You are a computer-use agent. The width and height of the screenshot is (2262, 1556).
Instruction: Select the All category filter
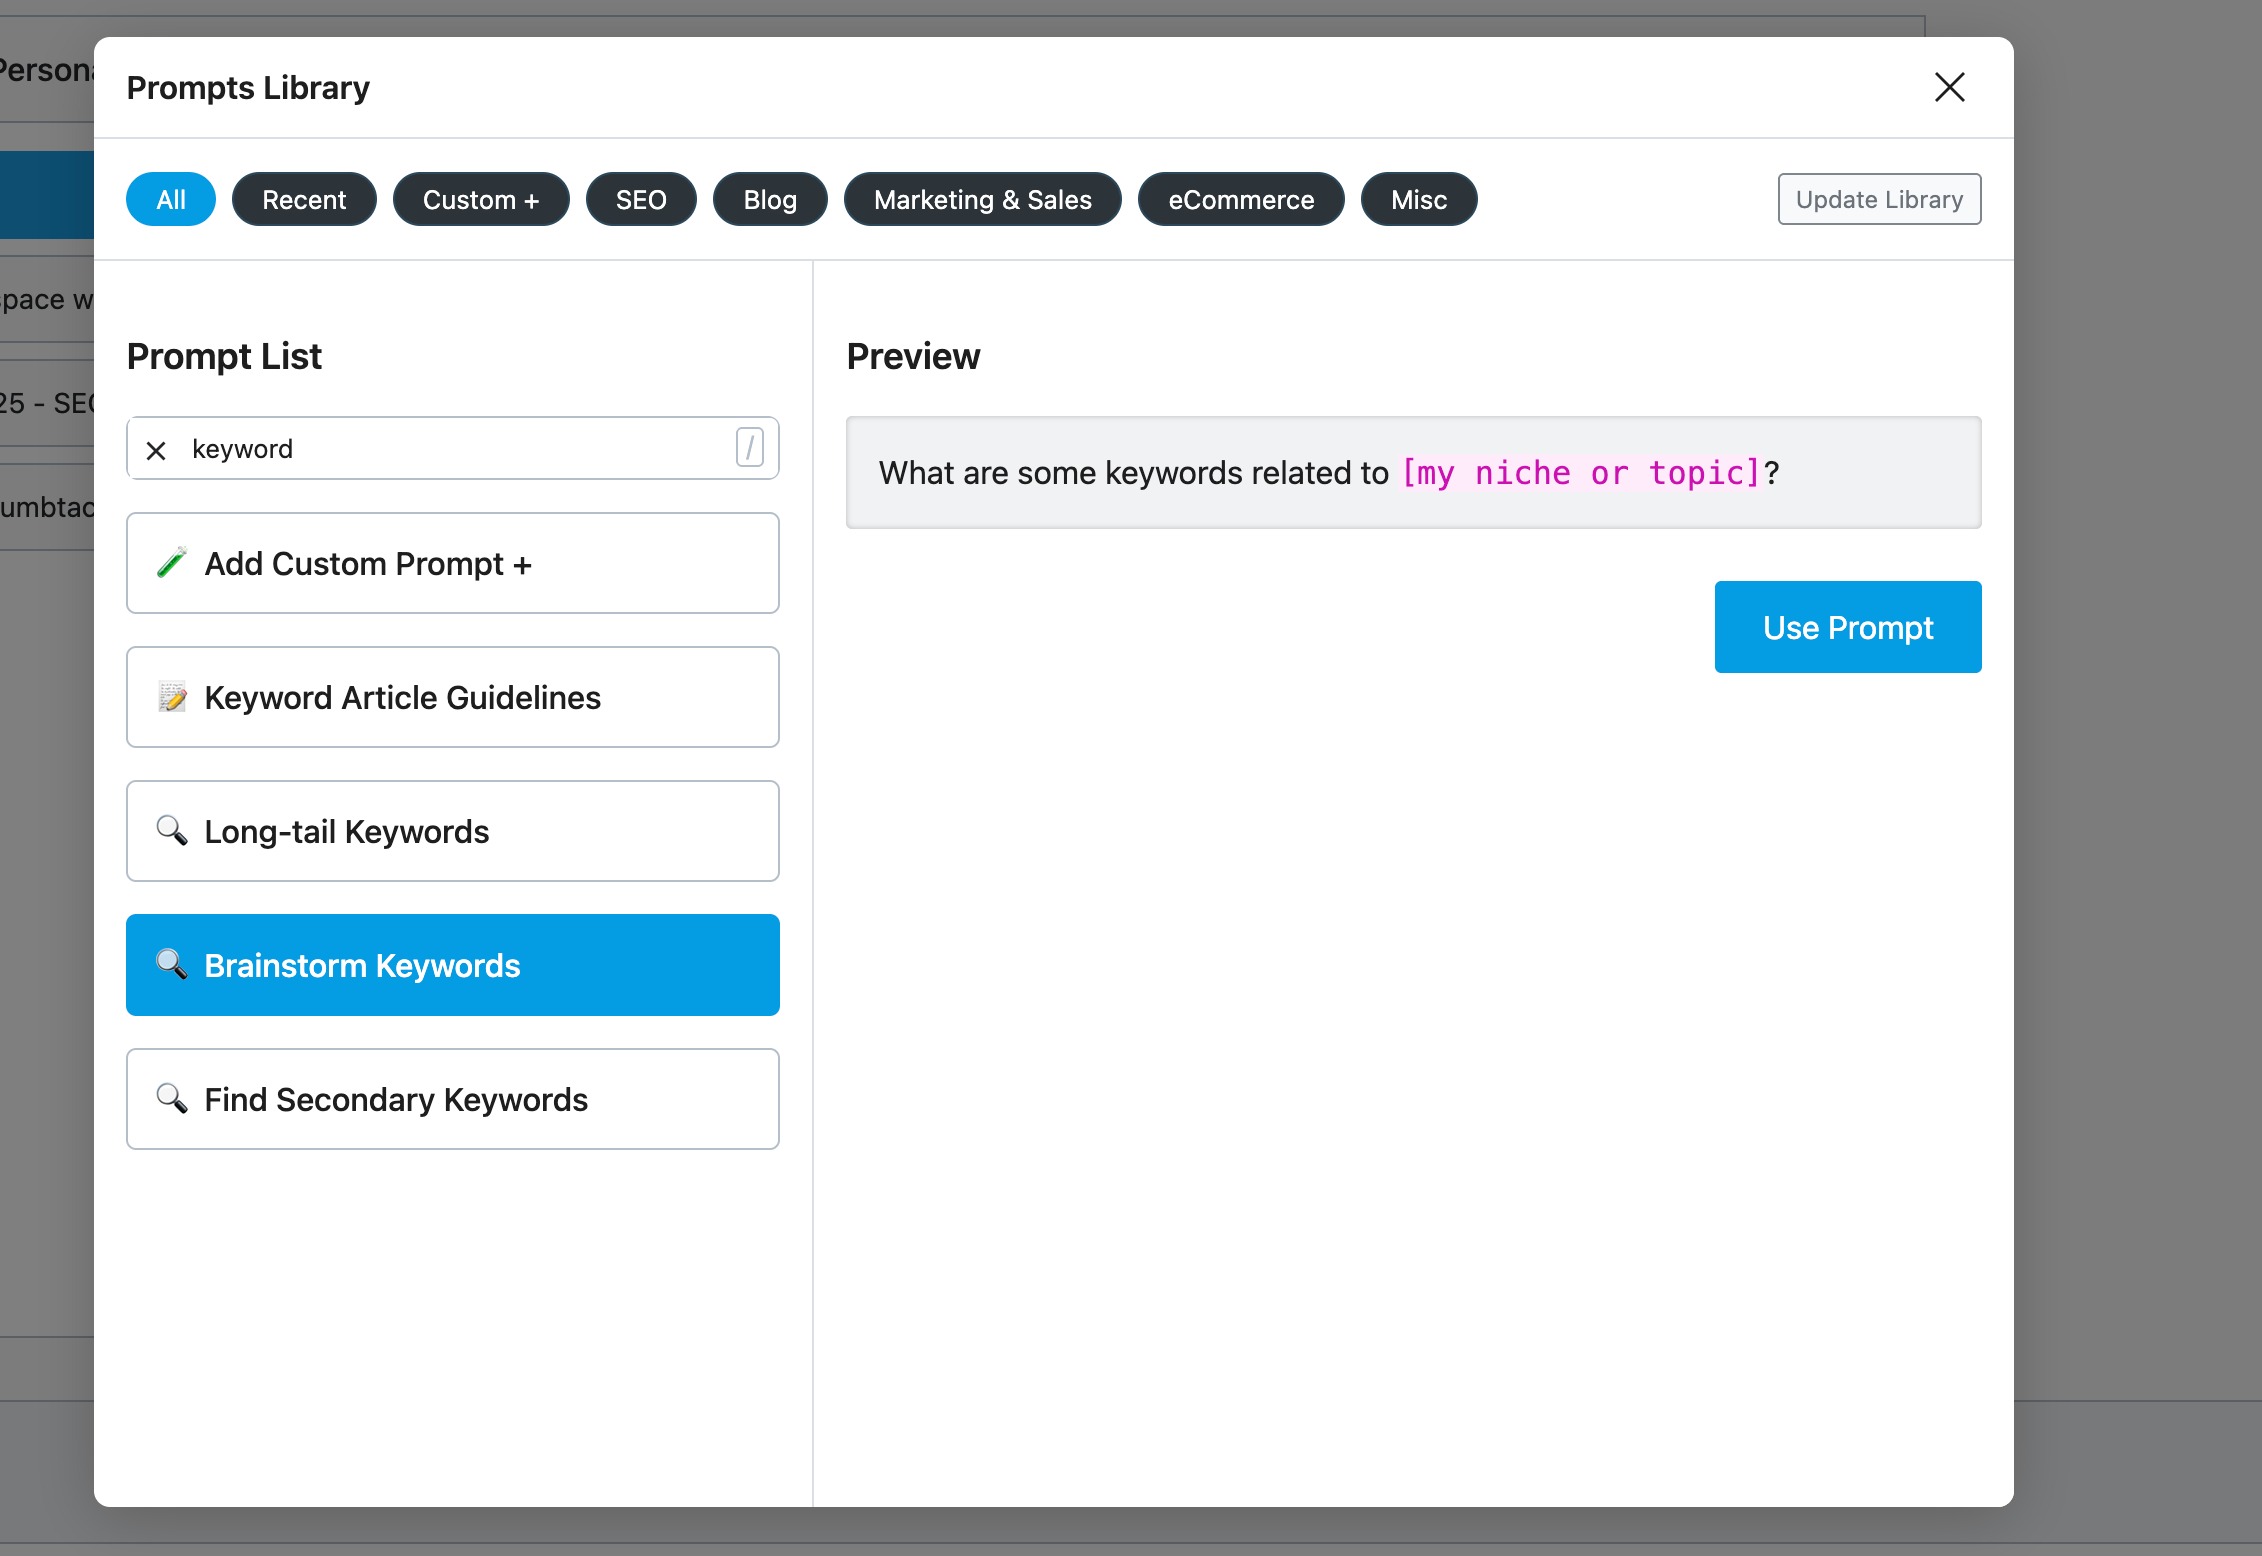170,199
